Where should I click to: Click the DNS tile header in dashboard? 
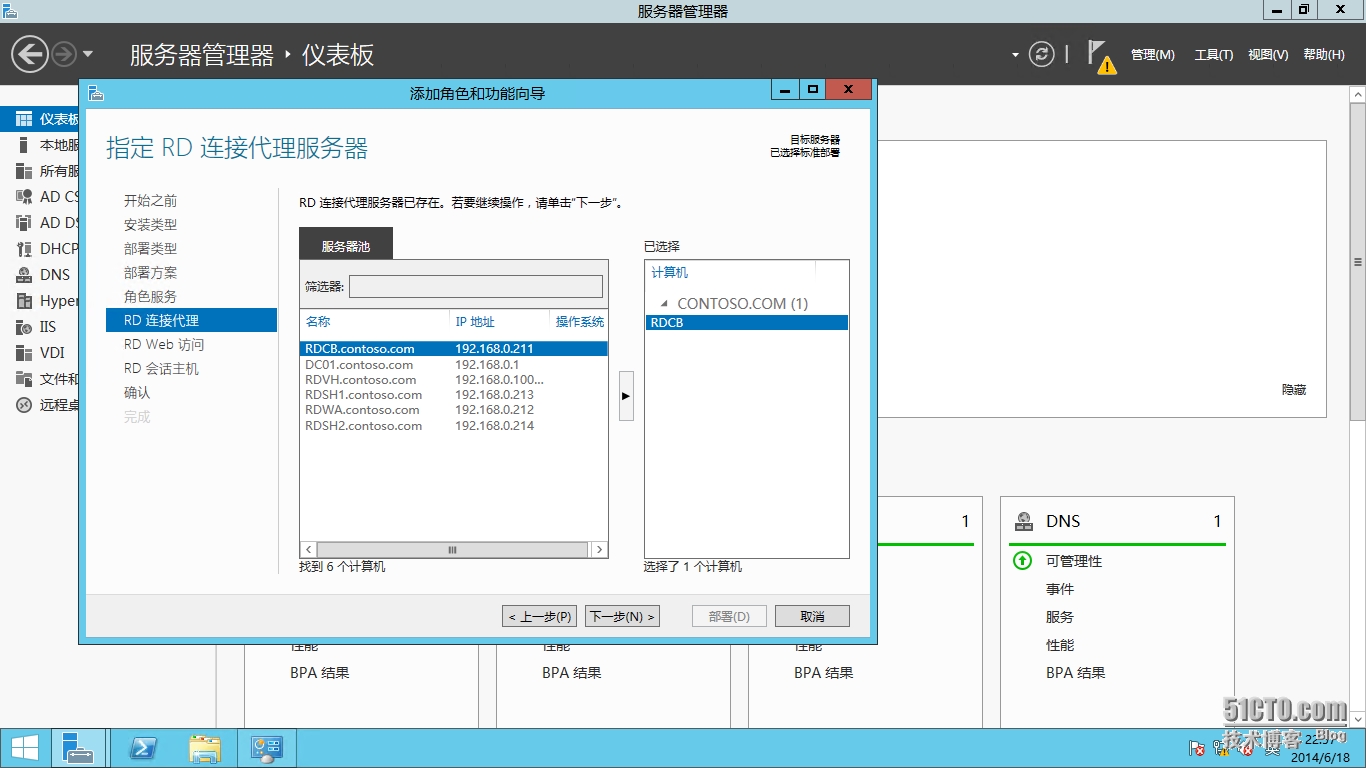tap(1118, 521)
